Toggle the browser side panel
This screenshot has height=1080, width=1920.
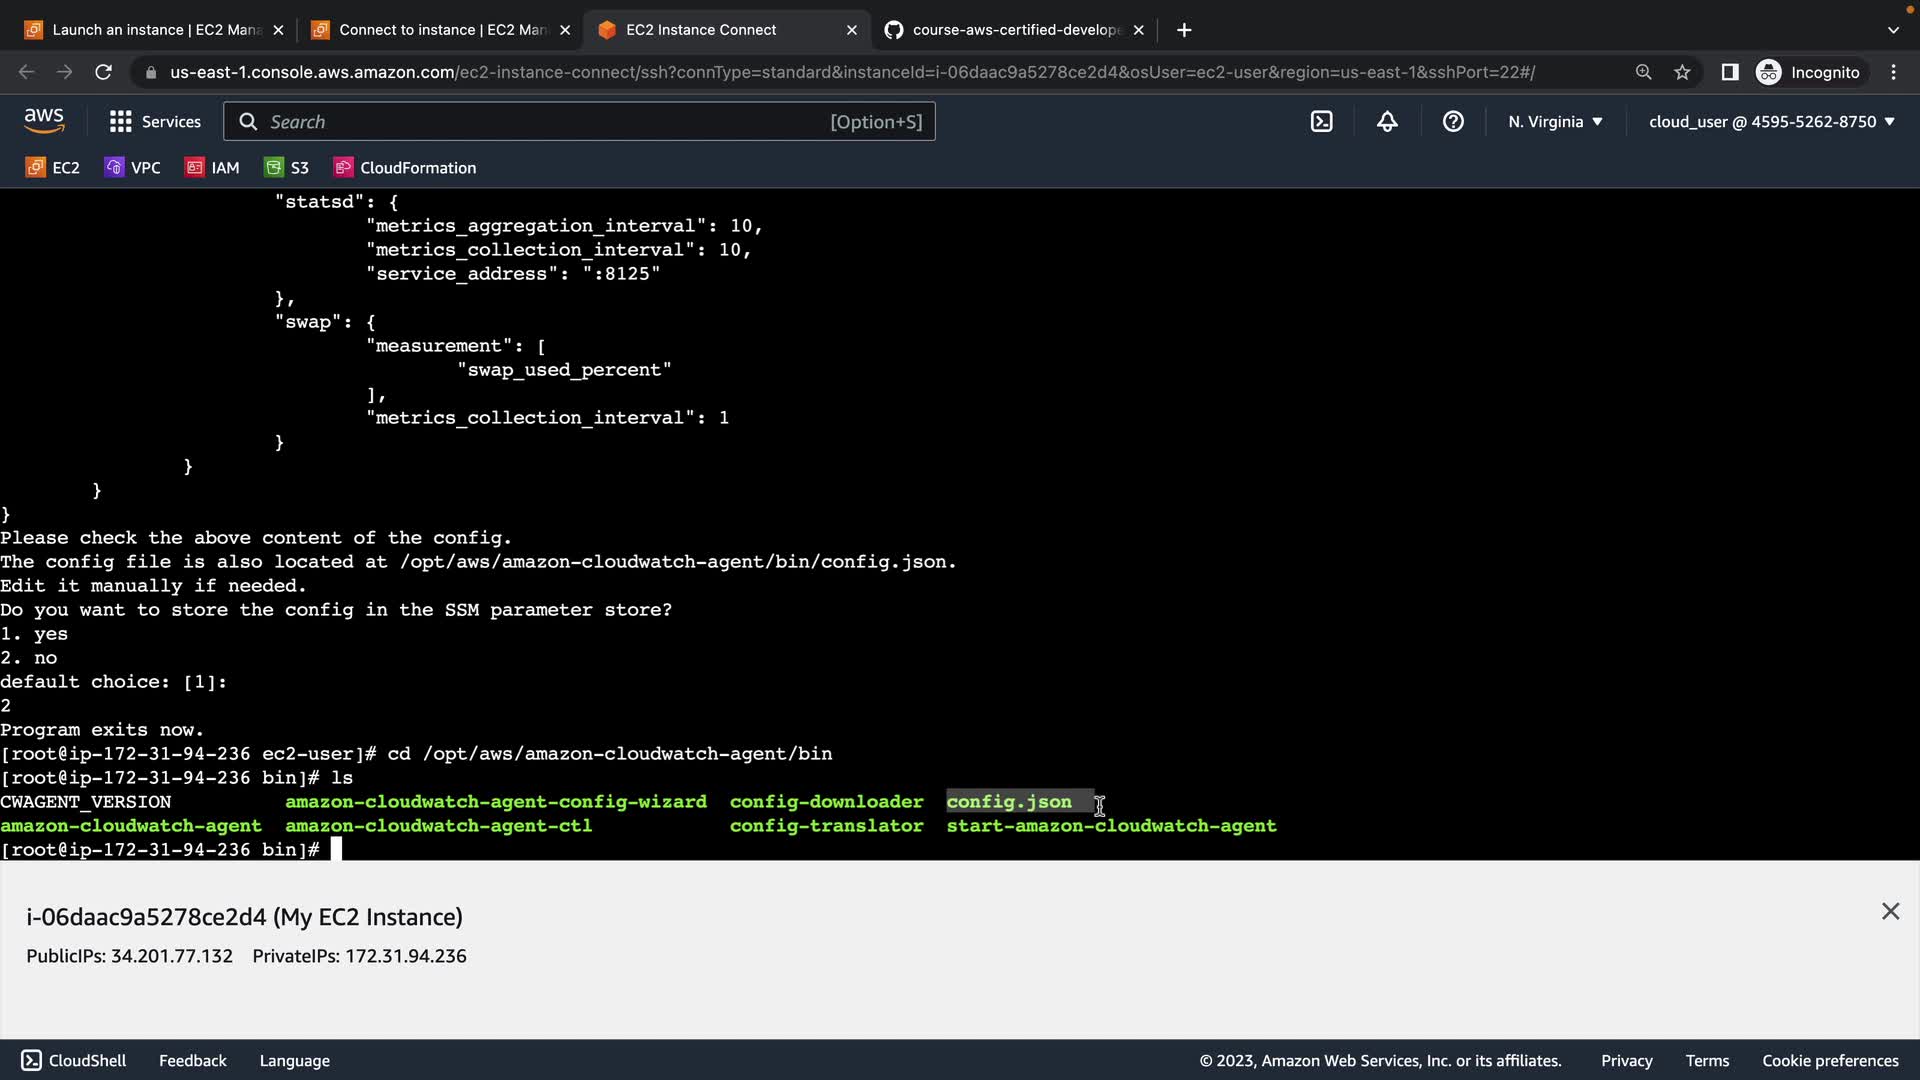pyautogui.click(x=1729, y=72)
